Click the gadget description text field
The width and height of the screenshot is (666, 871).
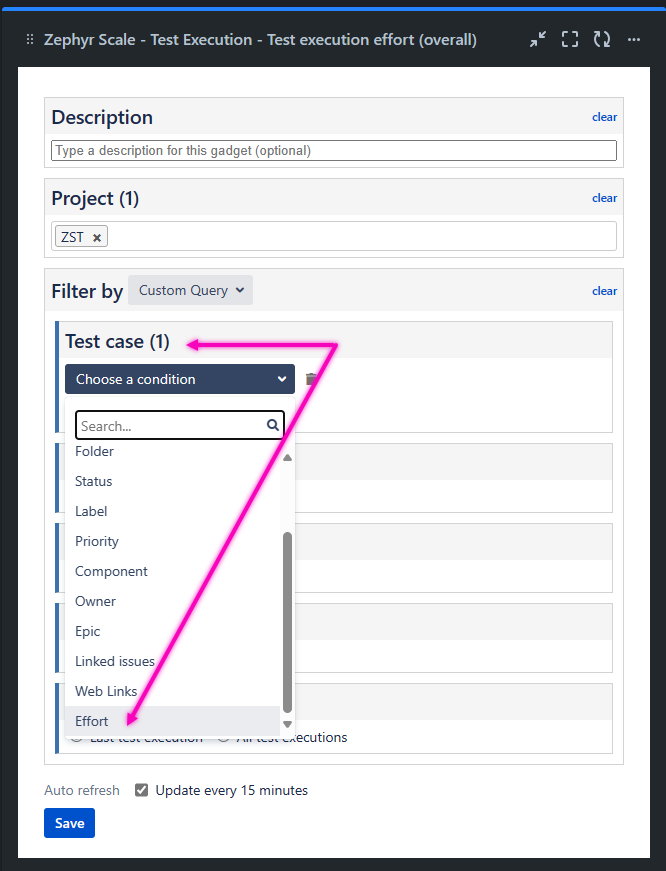[334, 151]
